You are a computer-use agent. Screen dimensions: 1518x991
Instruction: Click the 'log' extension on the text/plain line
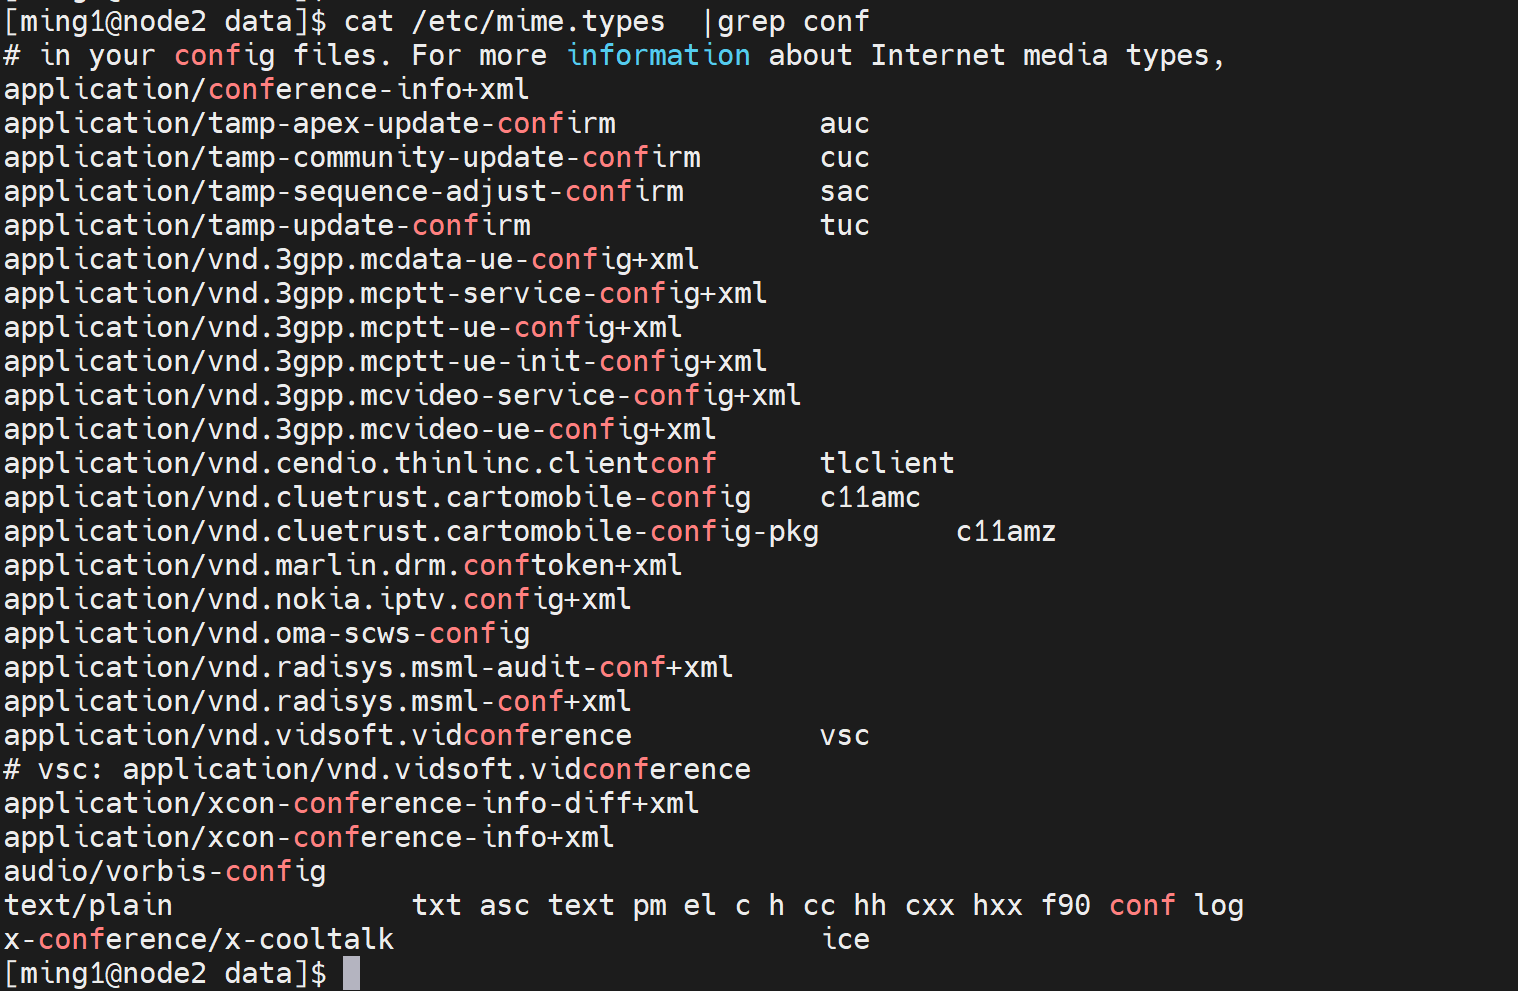tap(1219, 905)
